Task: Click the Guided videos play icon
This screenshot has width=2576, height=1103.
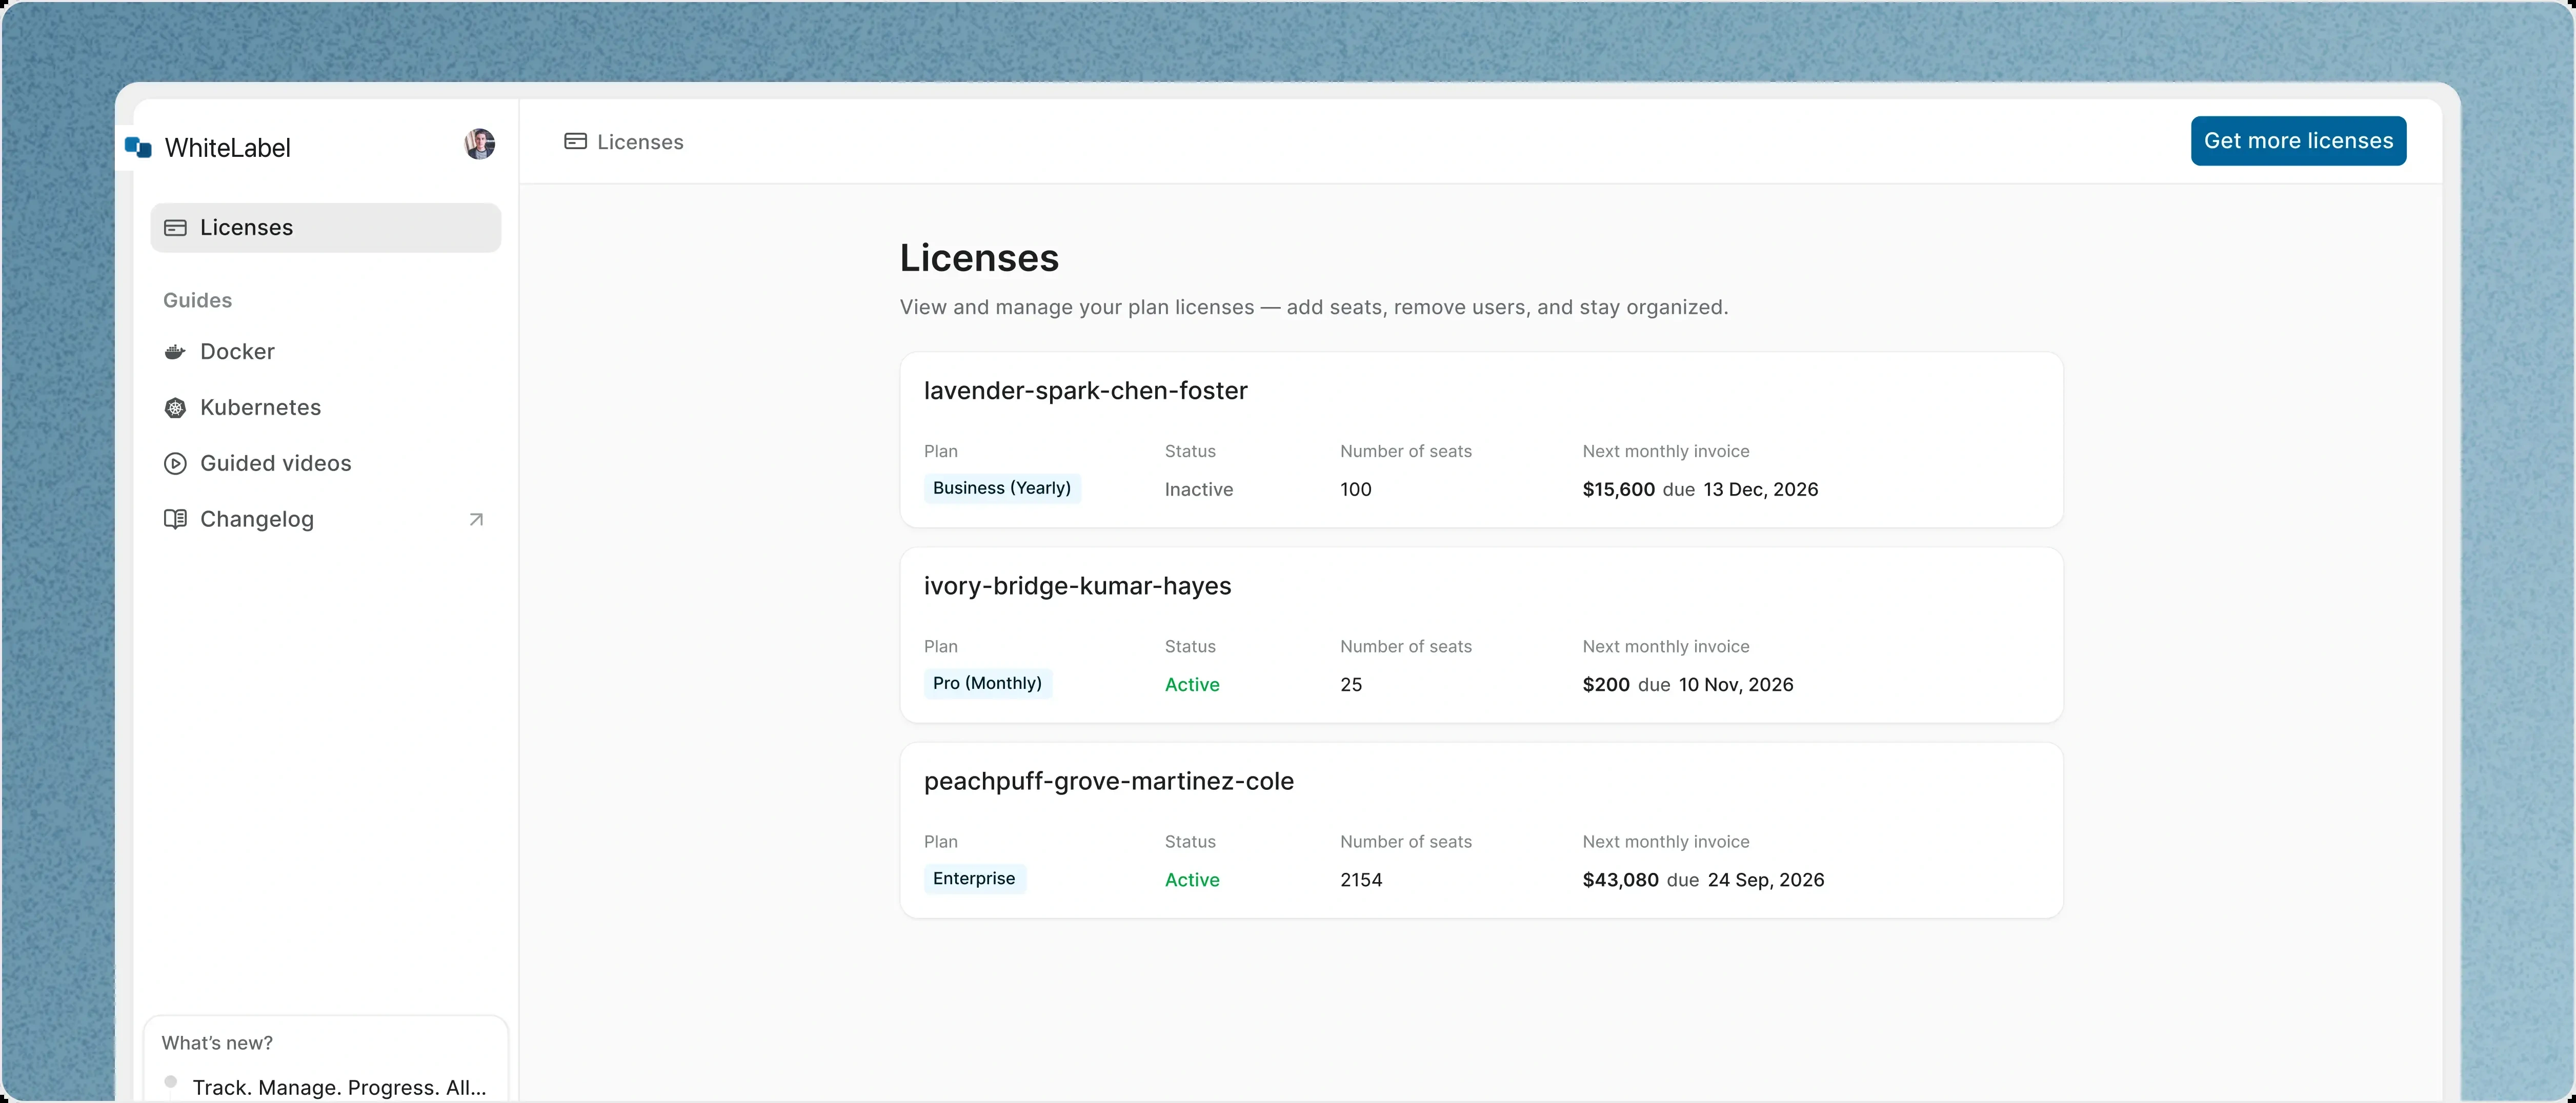Action: [175, 464]
